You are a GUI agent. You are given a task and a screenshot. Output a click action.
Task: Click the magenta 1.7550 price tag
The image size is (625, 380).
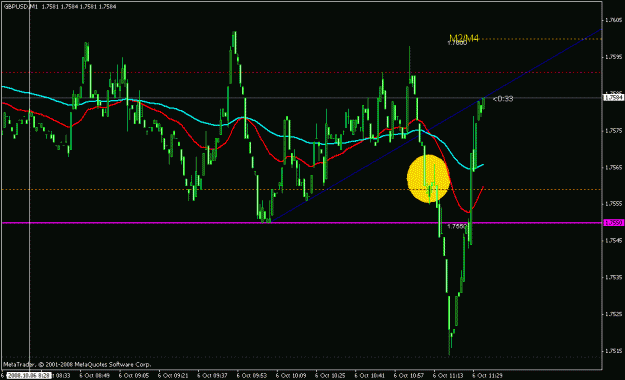613,222
